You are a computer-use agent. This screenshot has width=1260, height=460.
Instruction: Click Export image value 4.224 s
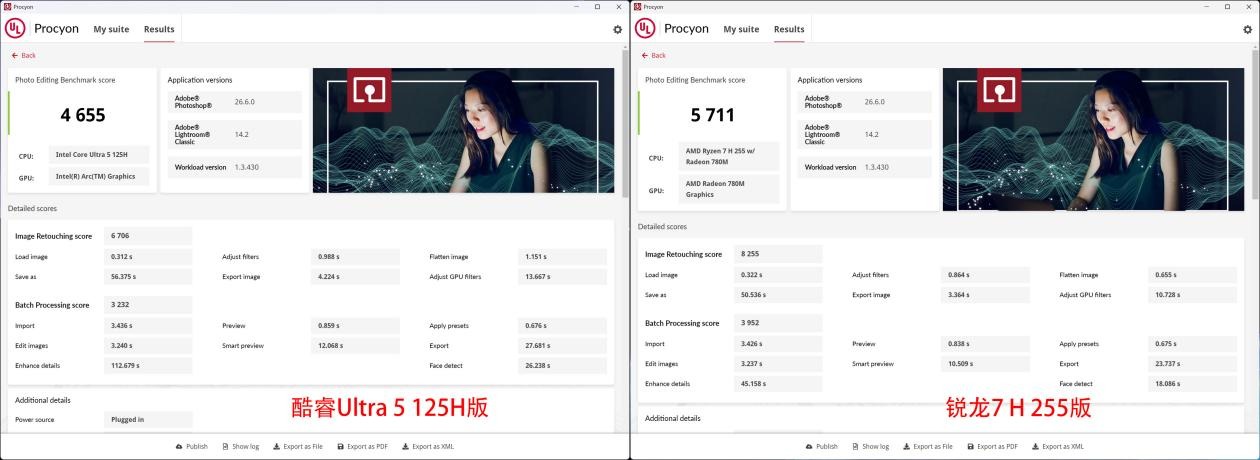tap(355, 277)
